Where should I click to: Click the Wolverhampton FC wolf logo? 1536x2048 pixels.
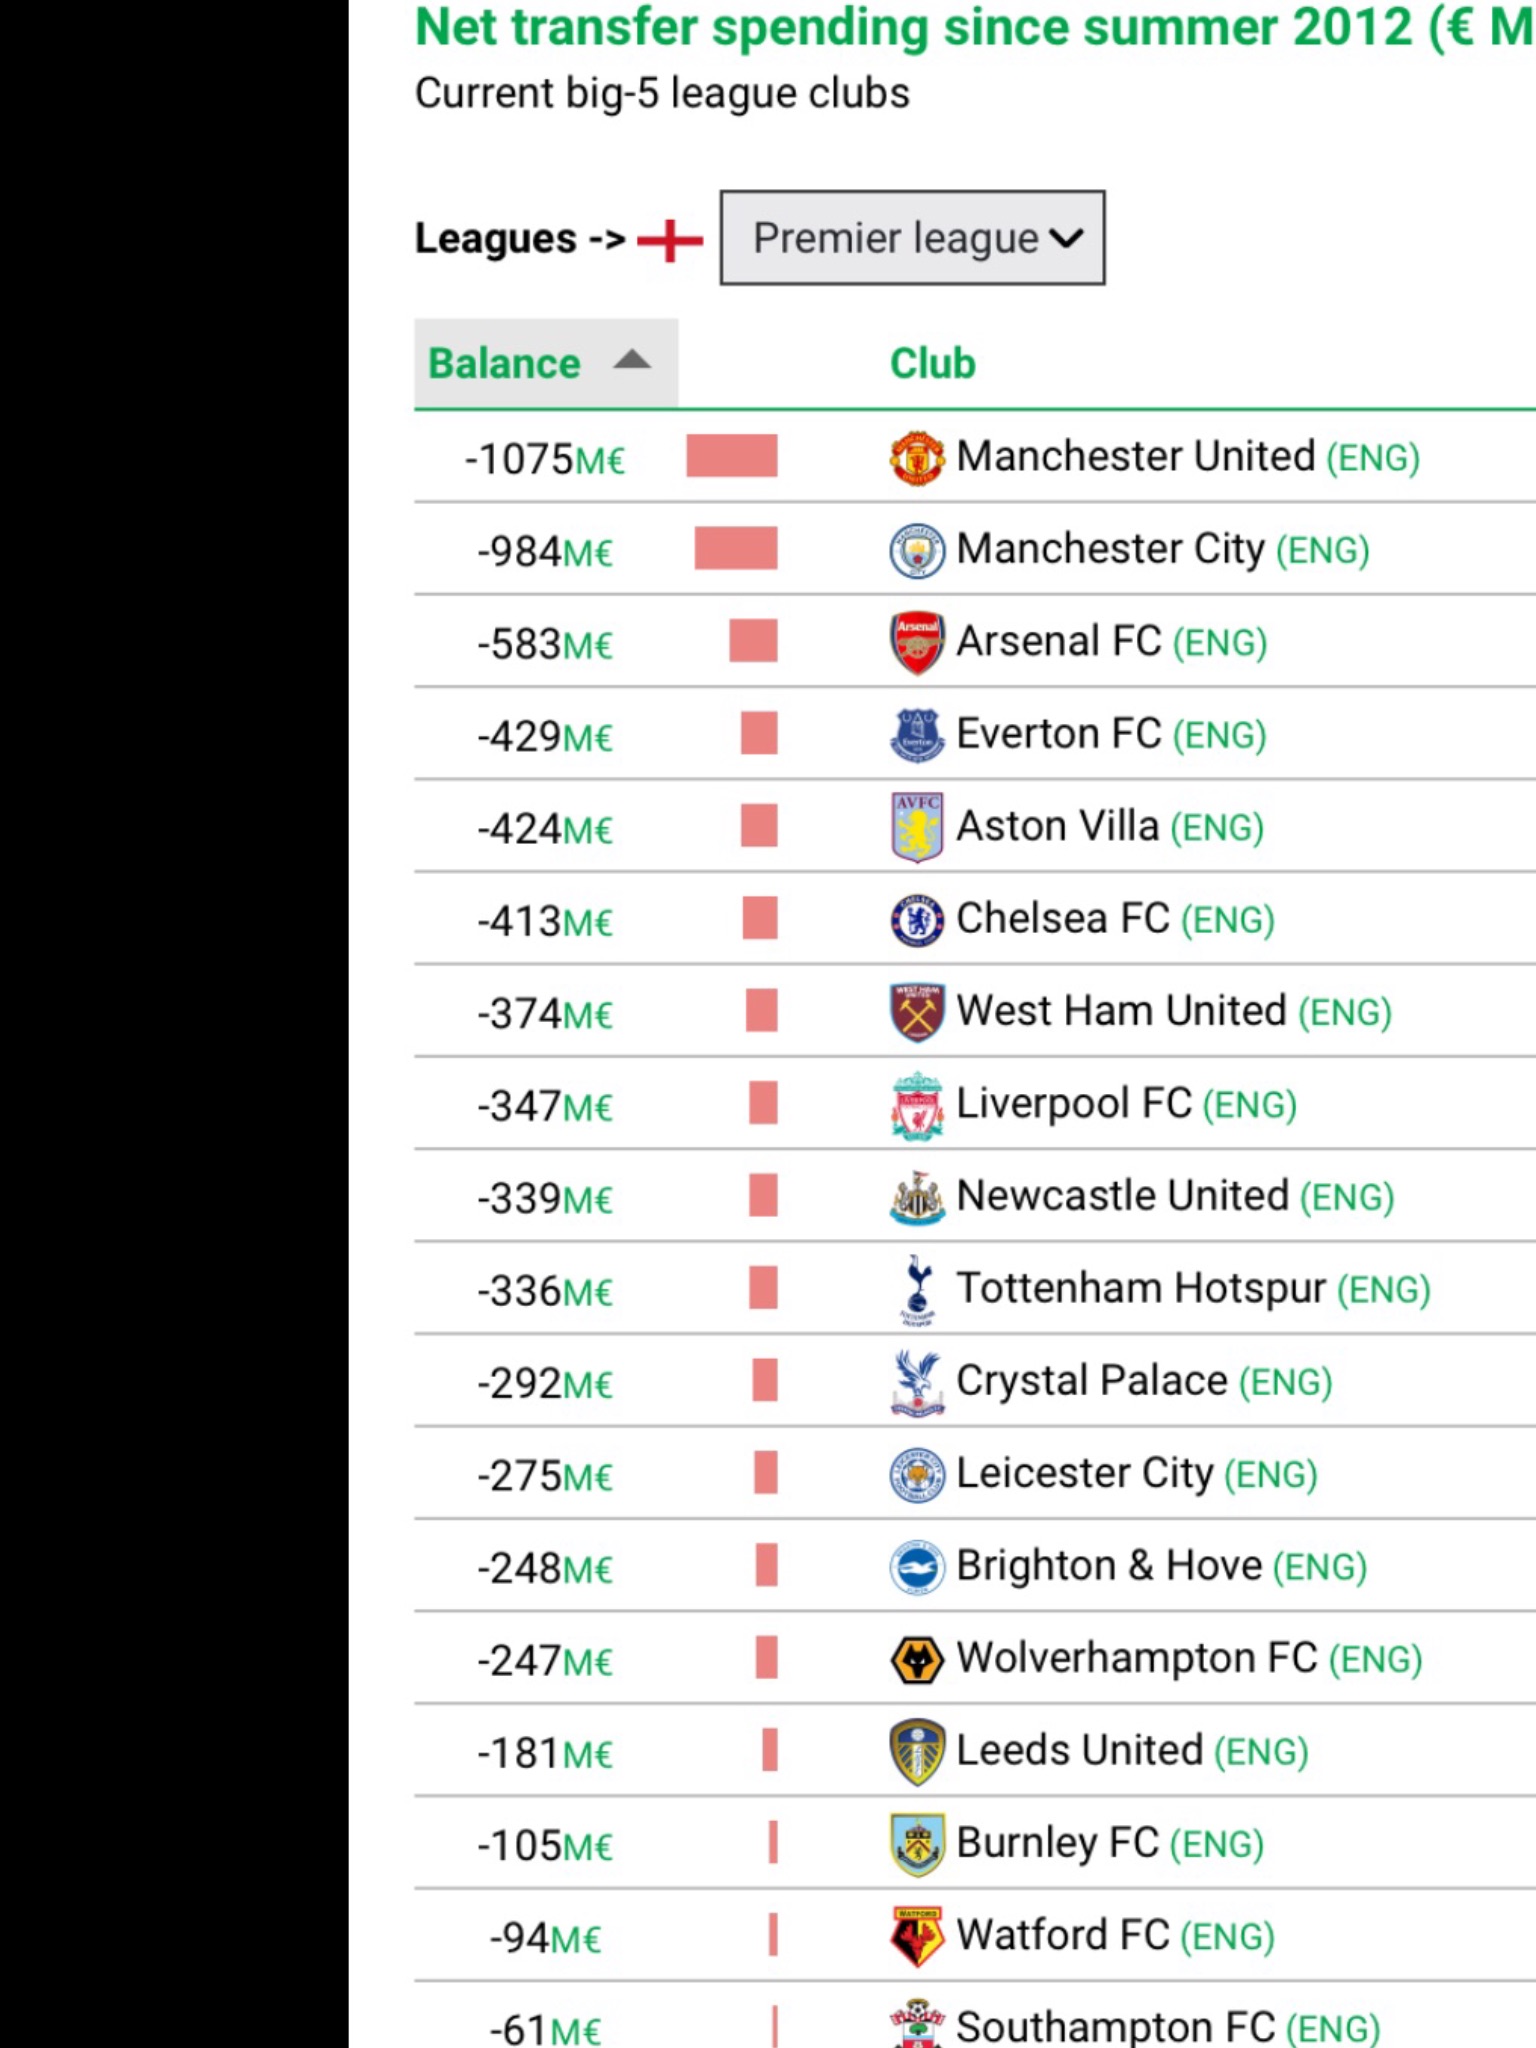[917, 1660]
